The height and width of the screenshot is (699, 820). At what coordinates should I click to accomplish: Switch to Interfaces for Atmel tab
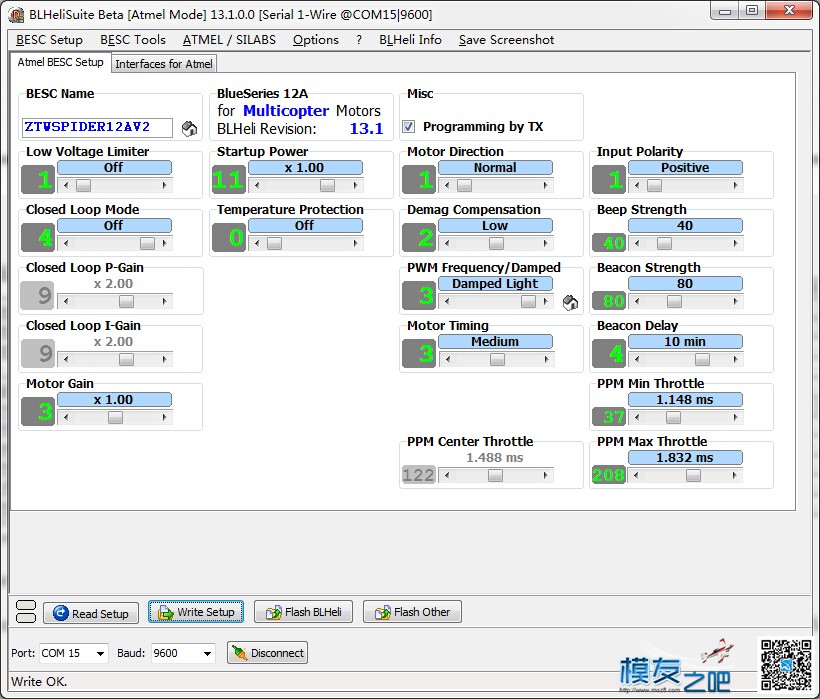tap(164, 64)
